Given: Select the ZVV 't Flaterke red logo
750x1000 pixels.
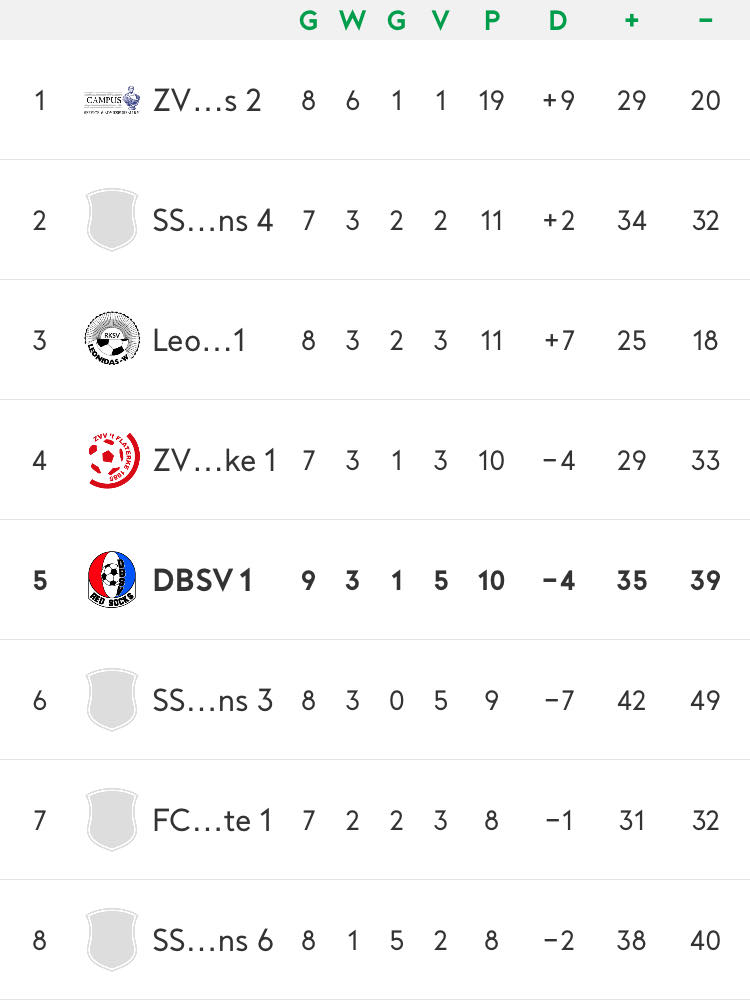Looking at the screenshot, I should (113, 460).
